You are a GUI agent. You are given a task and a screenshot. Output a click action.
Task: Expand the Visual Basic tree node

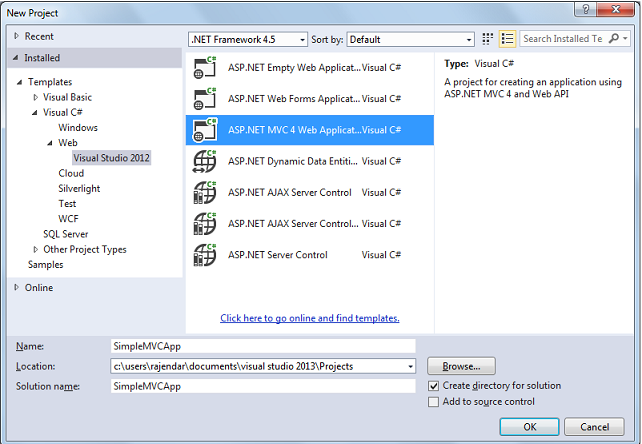coord(36,97)
